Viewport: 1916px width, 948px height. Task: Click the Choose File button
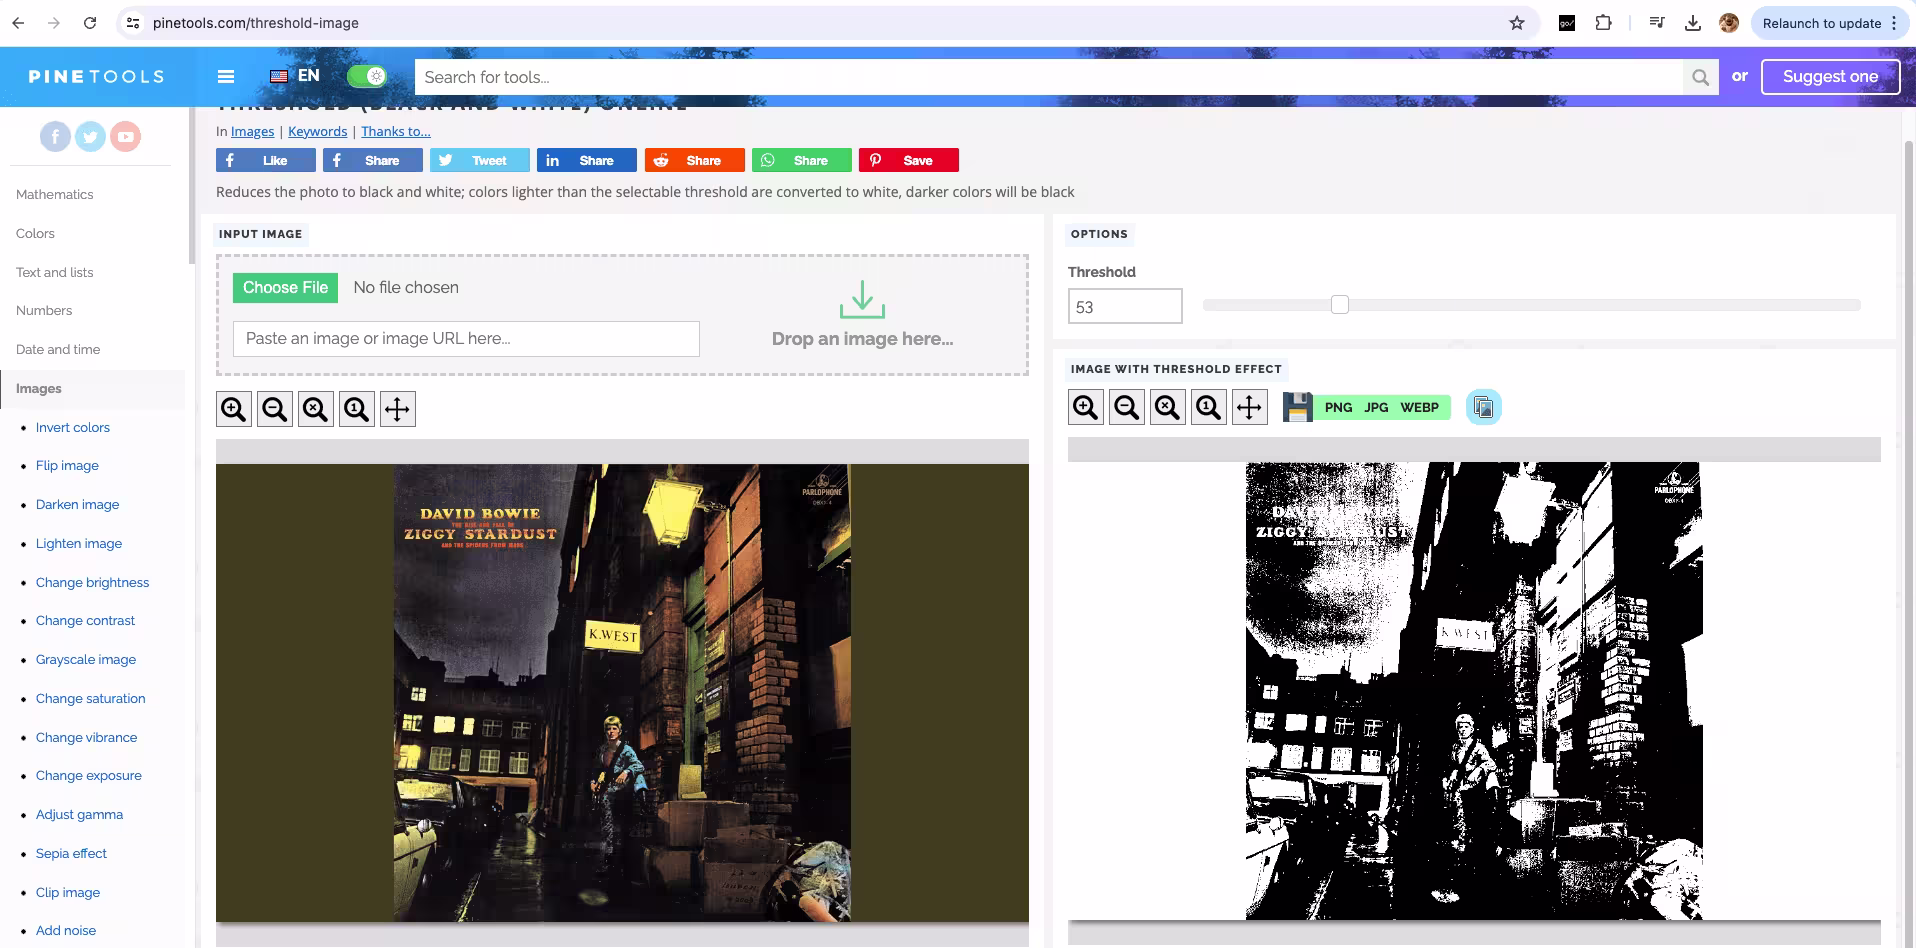click(285, 288)
